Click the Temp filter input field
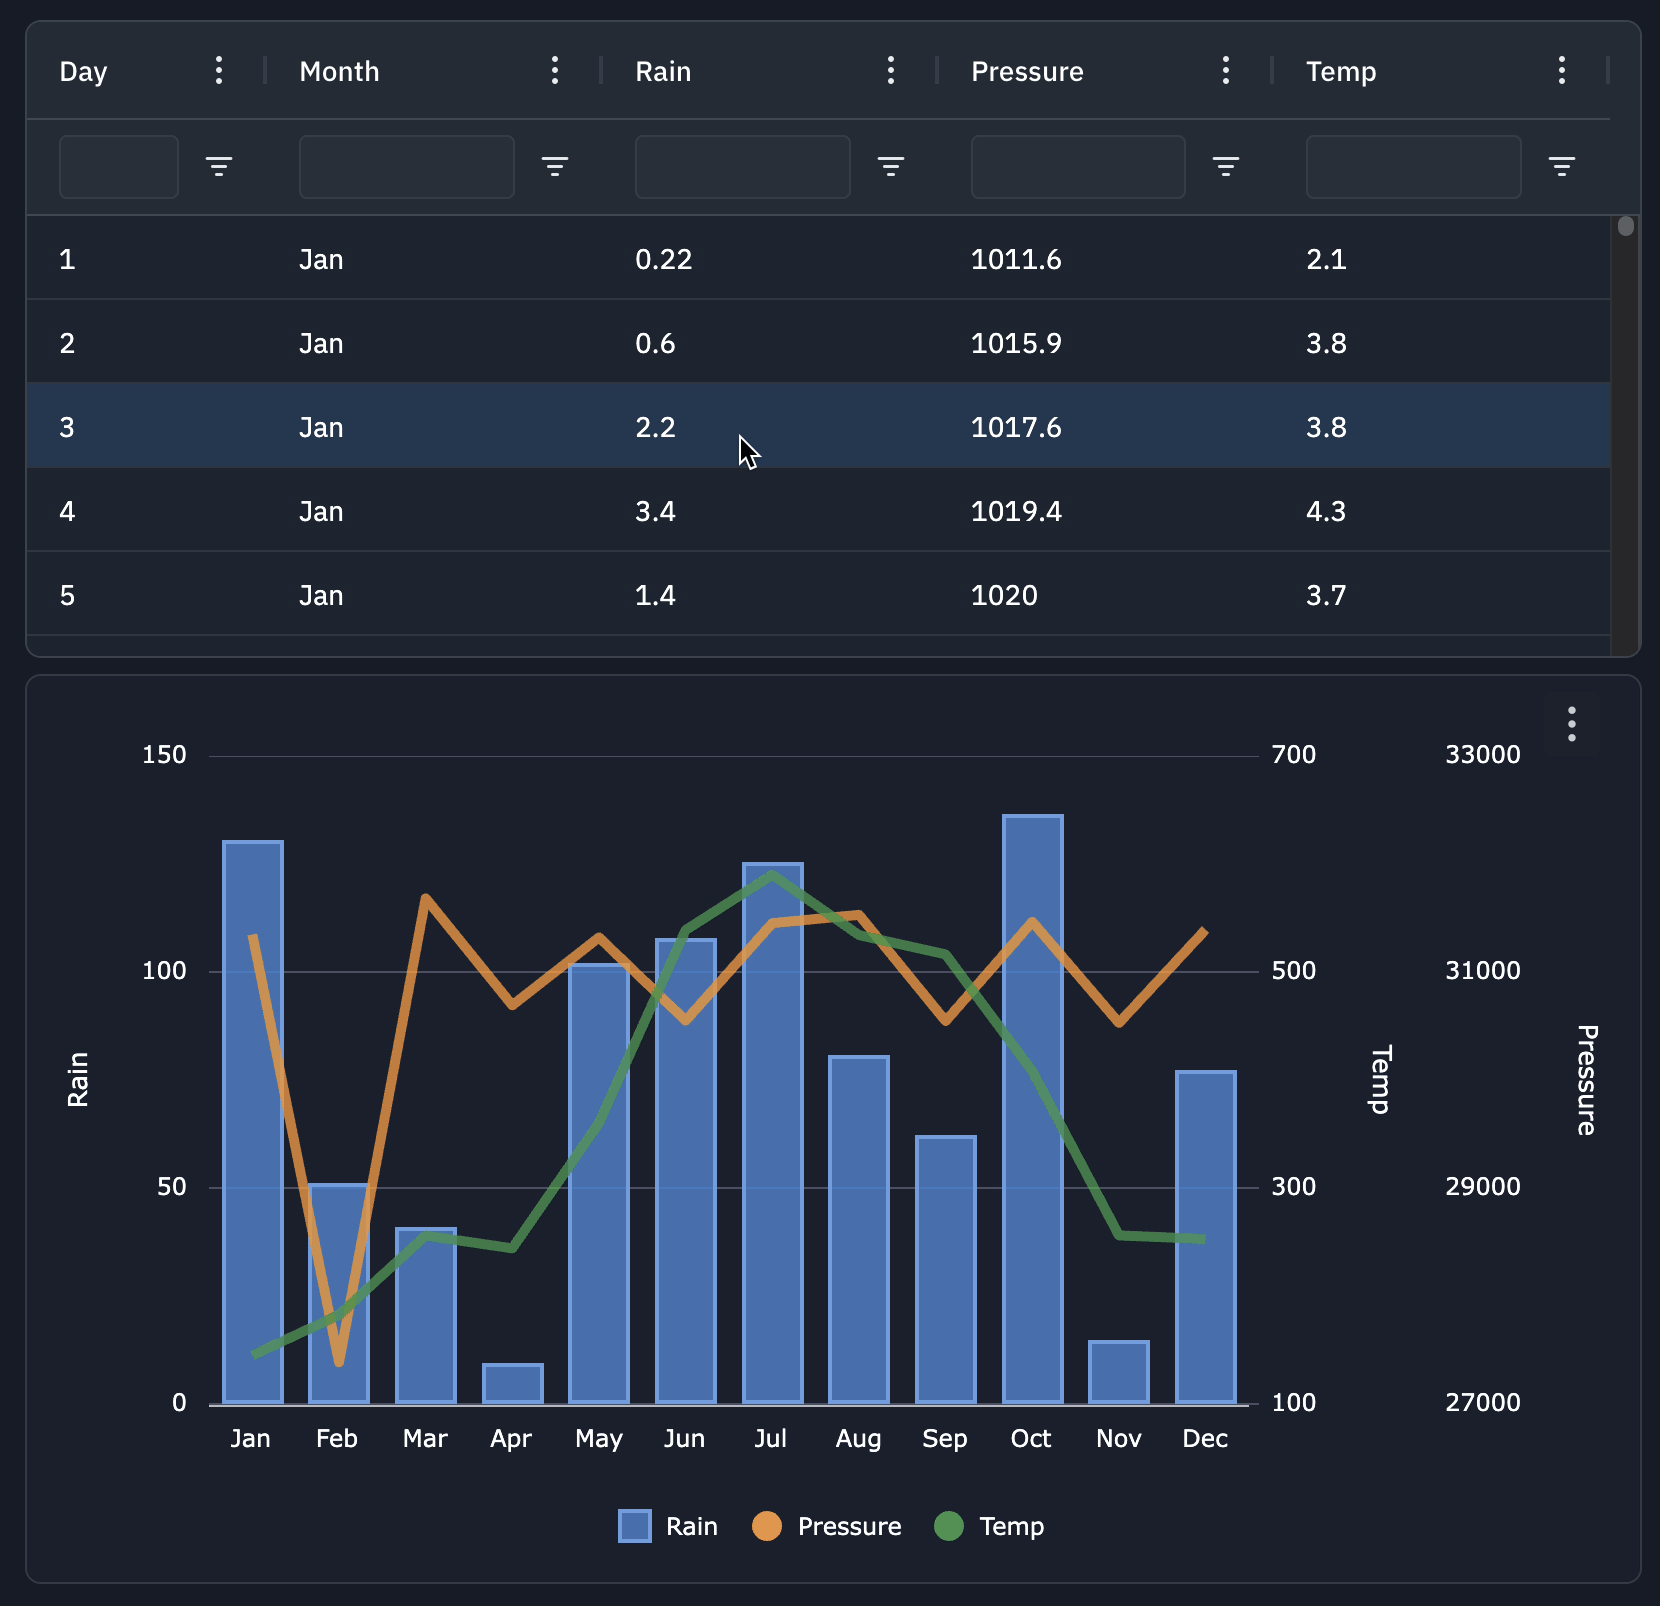Screen dimensions: 1660x1606 click(x=1414, y=167)
